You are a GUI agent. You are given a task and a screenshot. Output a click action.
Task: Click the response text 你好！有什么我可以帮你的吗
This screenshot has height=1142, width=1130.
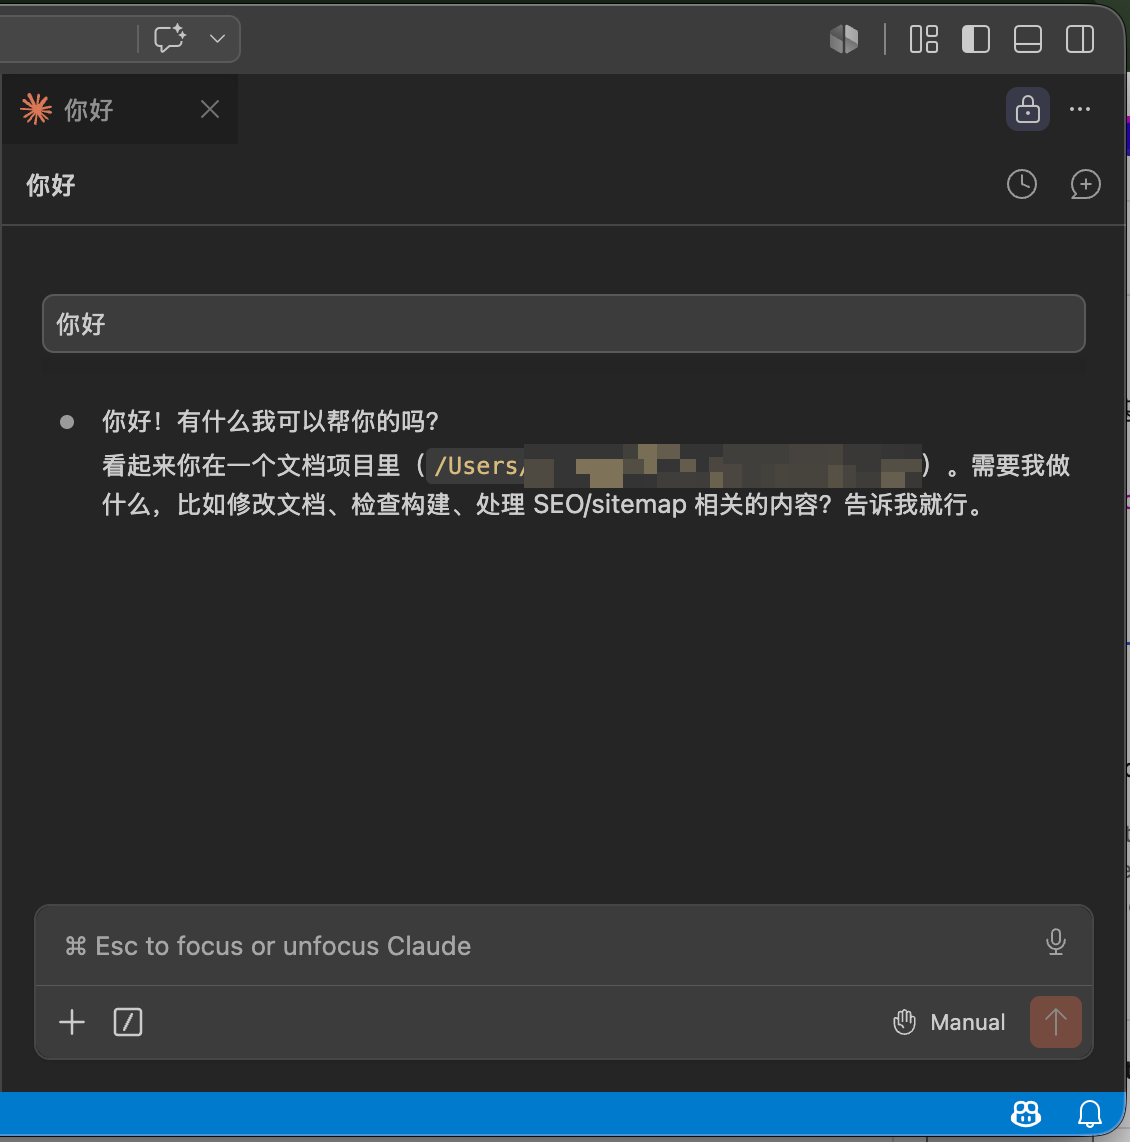tap(270, 421)
